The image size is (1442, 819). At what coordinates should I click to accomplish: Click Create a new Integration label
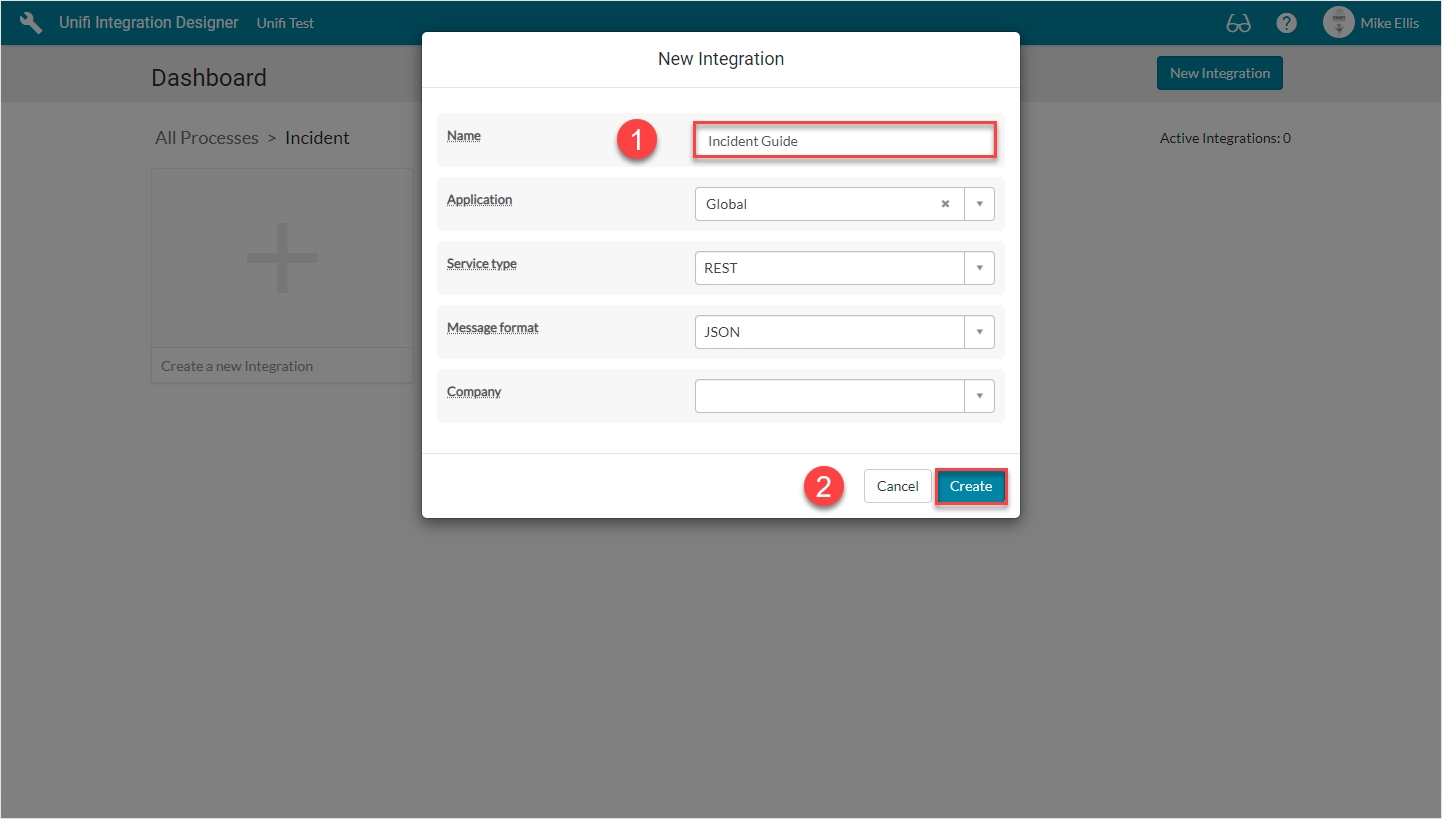tap(237, 366)
